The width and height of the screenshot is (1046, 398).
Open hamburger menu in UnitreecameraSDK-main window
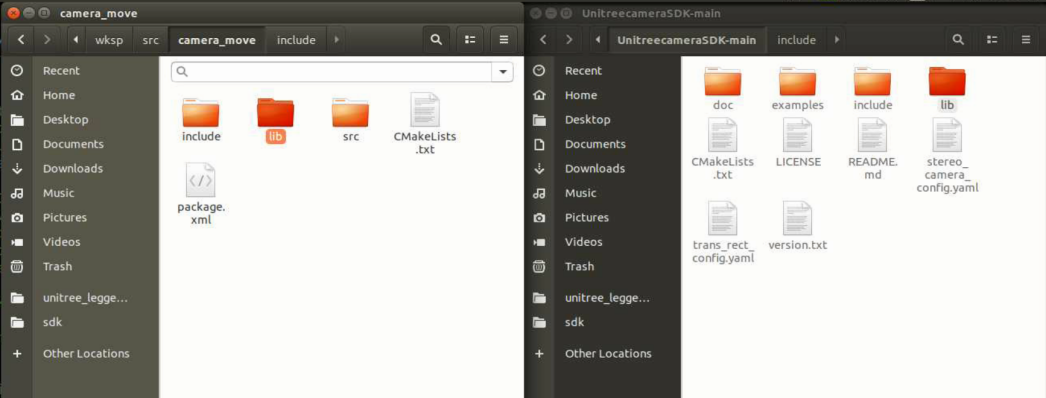(1026, 40)
